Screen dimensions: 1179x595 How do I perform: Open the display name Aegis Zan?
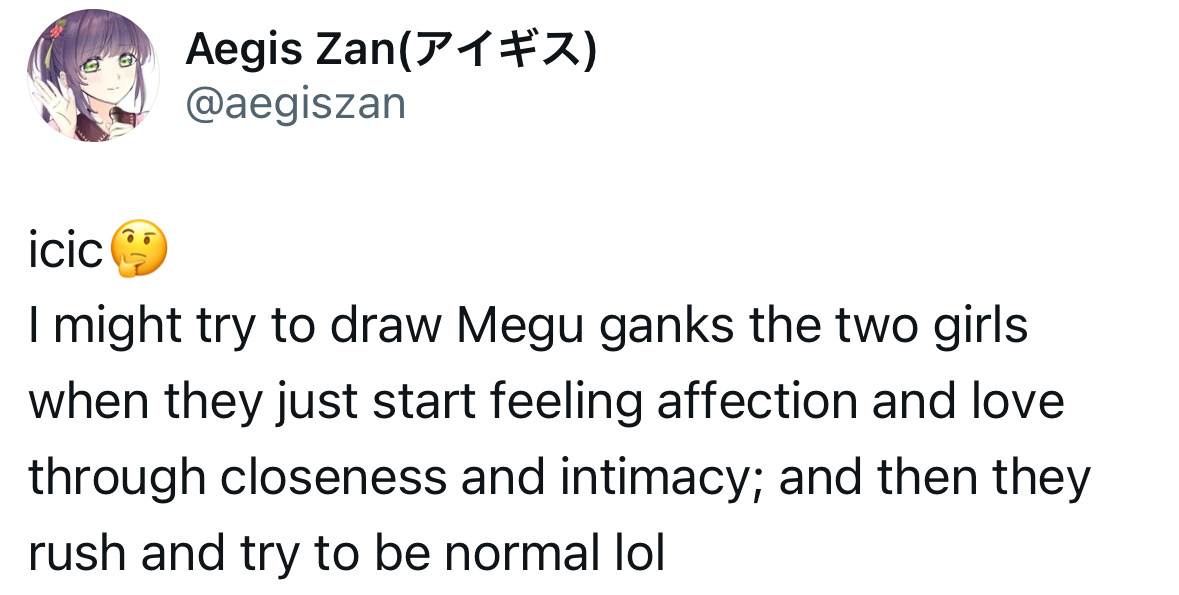pos(289,50)
